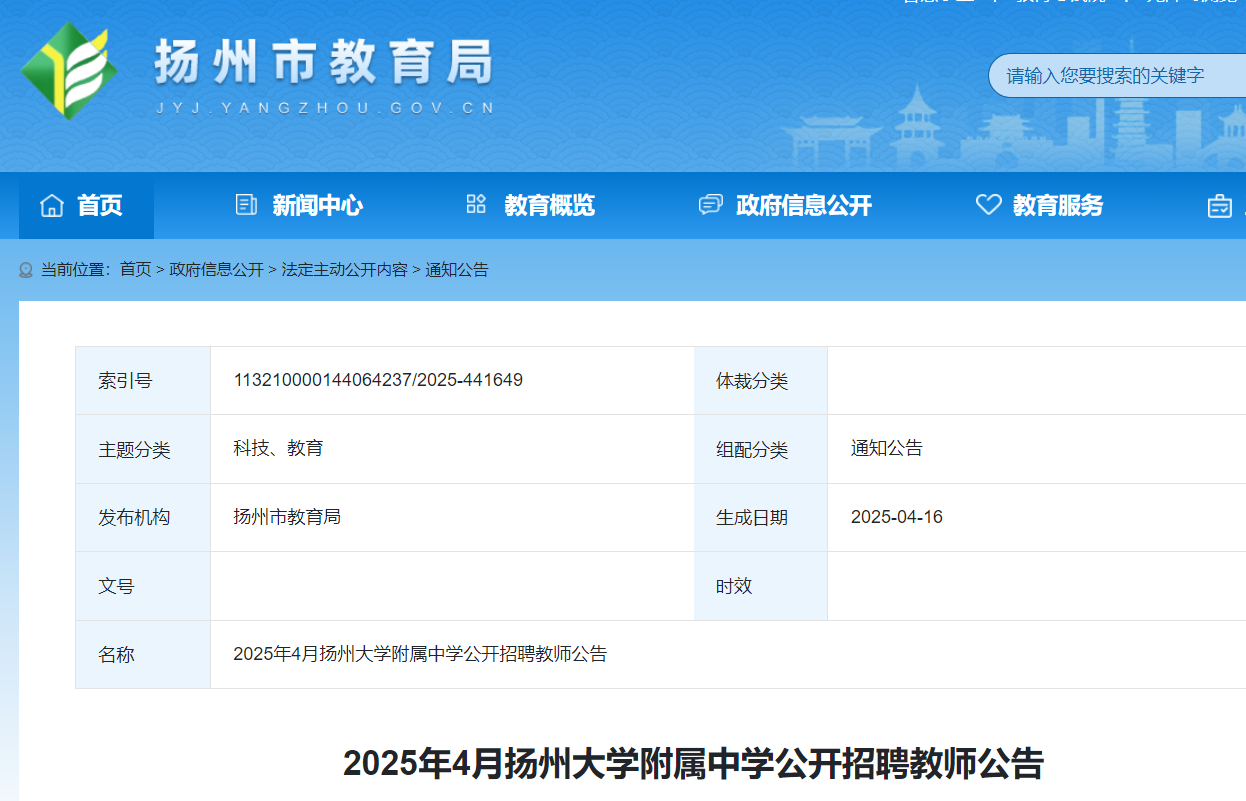
Task: Go to 政府信息公开 in the breadcrumb
Action: [x=216, y=270]
